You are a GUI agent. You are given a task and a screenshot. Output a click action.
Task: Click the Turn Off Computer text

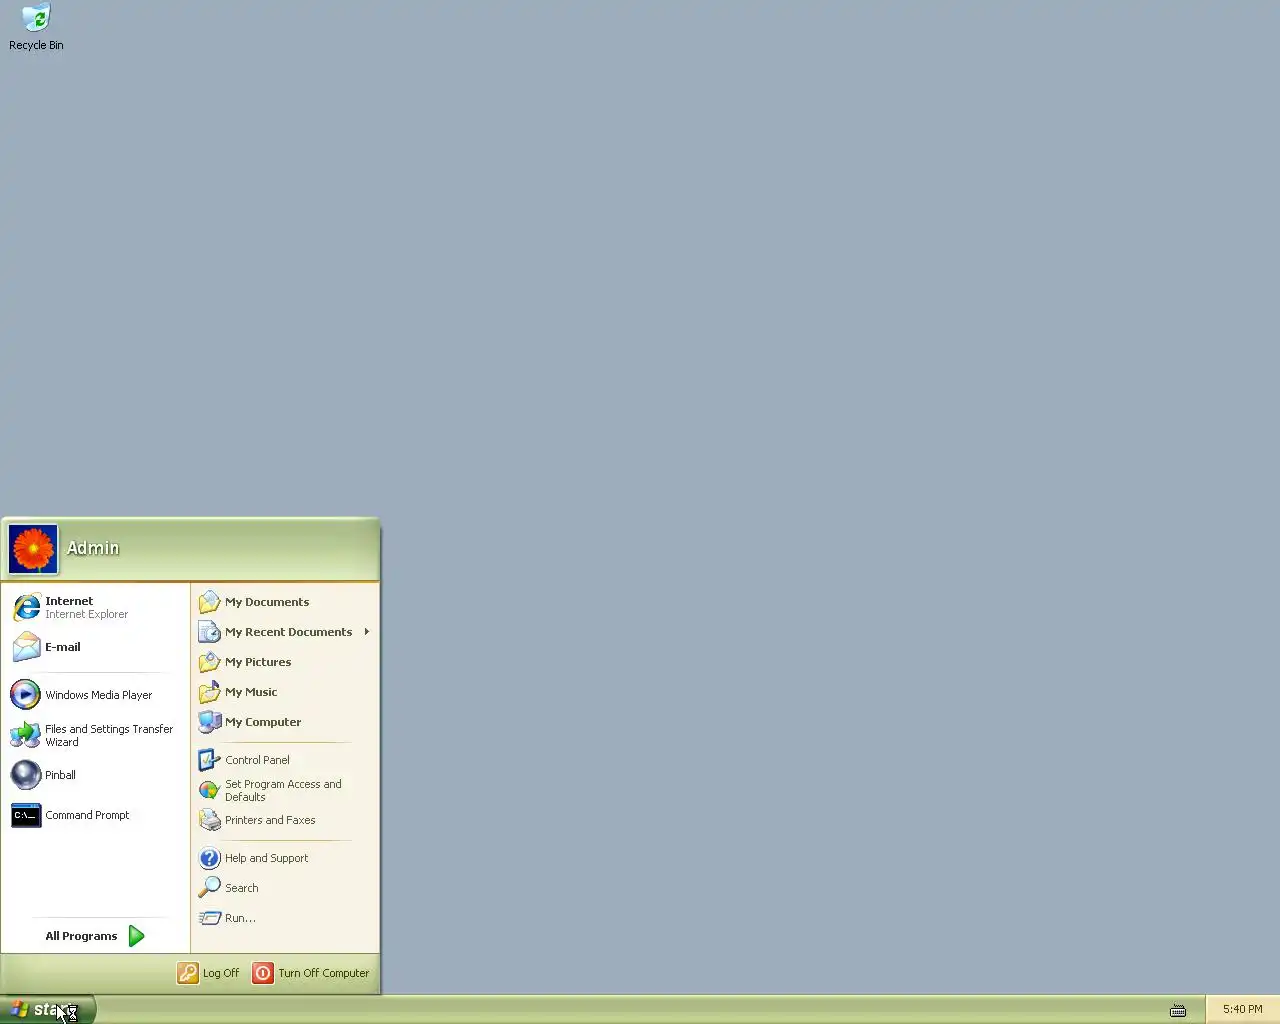pyautogui.click(x=323, y=973)
